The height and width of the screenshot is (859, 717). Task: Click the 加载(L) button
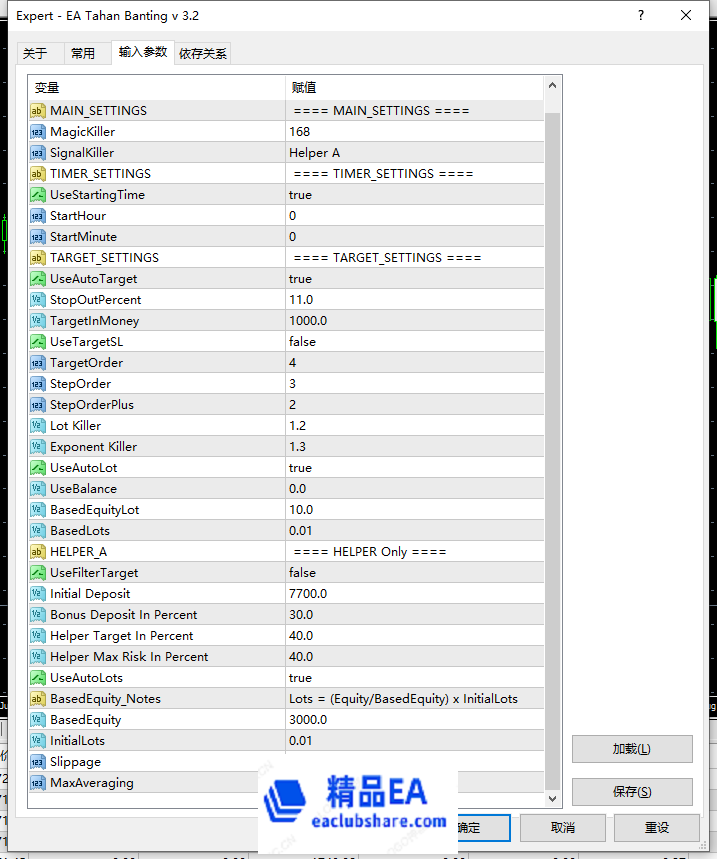click(x=631, y=749)
